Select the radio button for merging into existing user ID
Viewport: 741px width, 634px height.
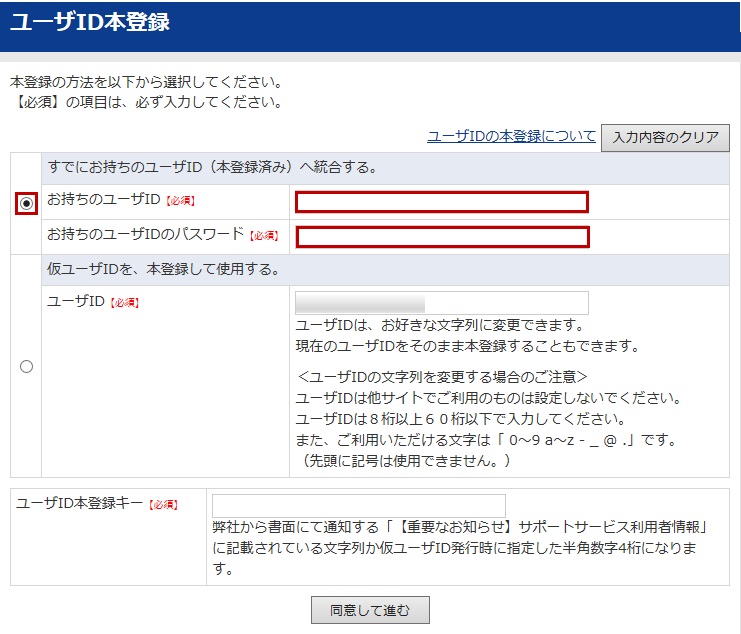point(26,203)
